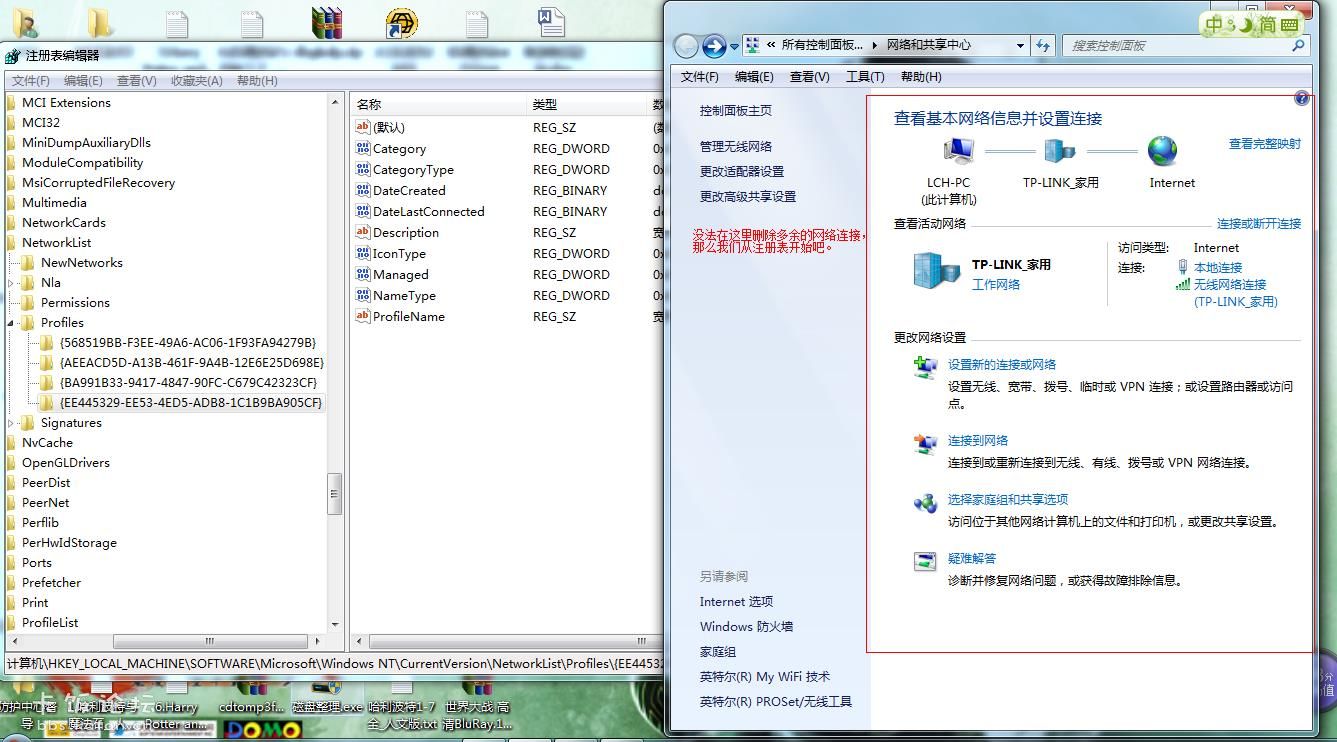
Task: Expand the Nla registry key
Action: coord(12,283)
